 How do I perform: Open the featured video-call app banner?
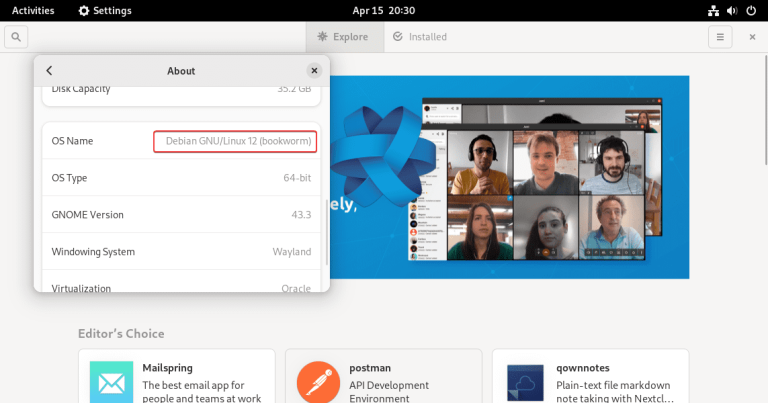coord(509,177)
